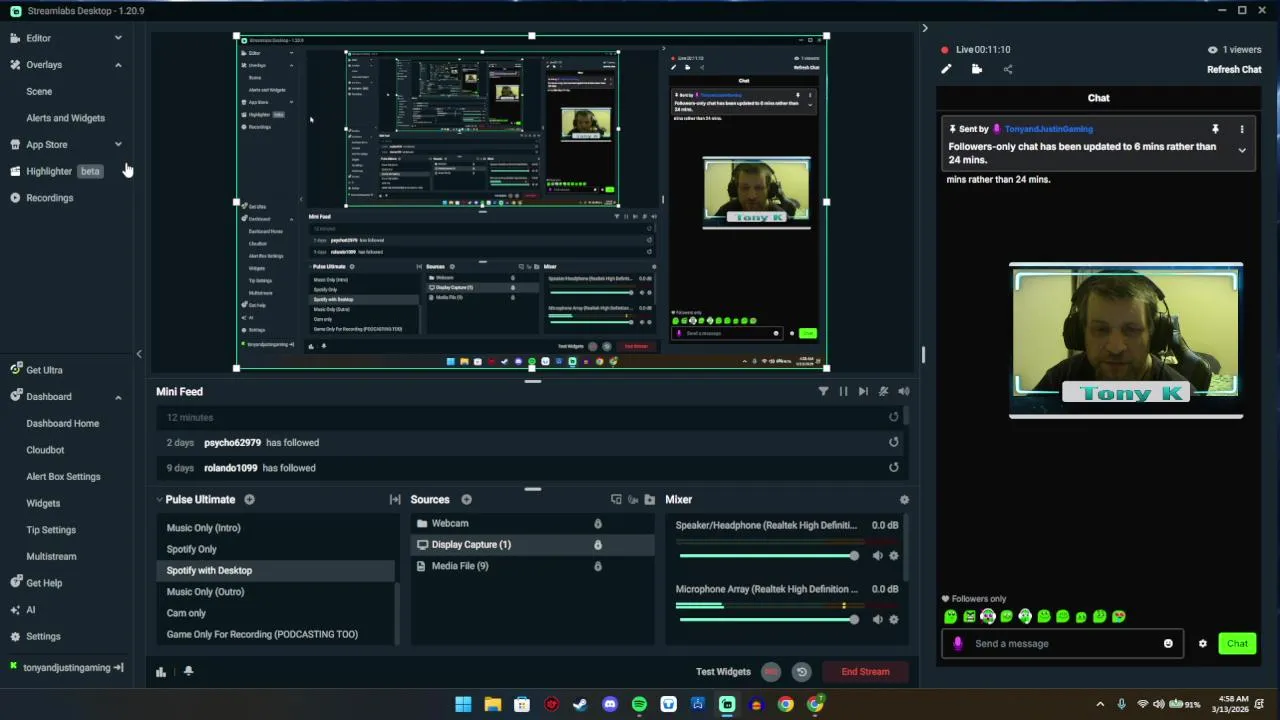Send message with green Chat button
This screenshot has height=720, width=1280.
click(1237, 644)
